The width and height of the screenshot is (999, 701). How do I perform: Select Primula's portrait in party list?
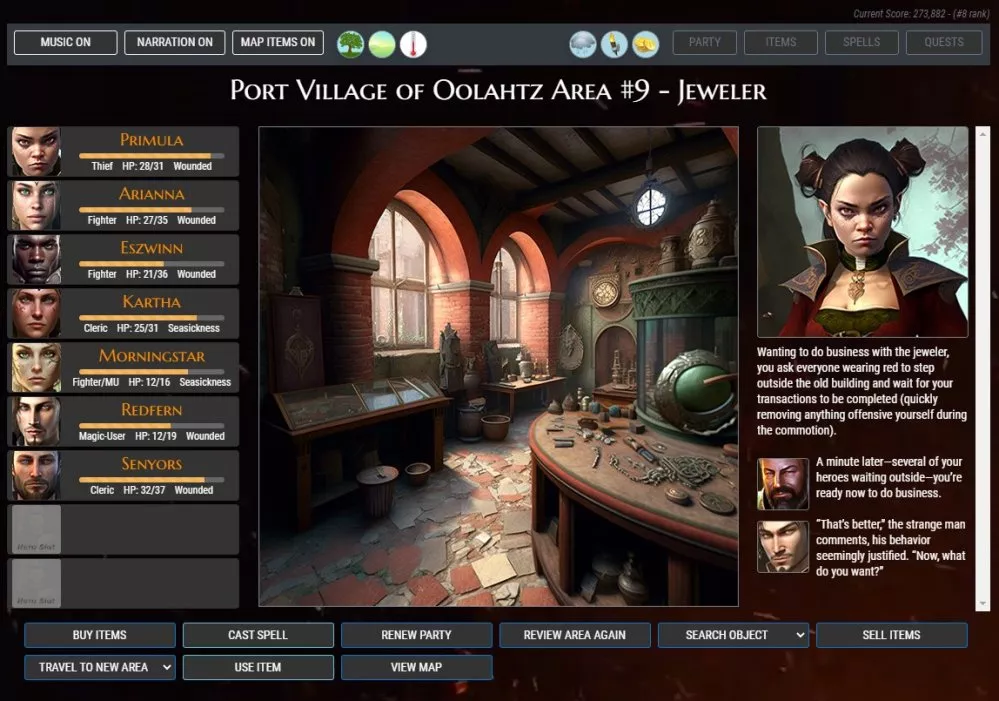point(36,152)
